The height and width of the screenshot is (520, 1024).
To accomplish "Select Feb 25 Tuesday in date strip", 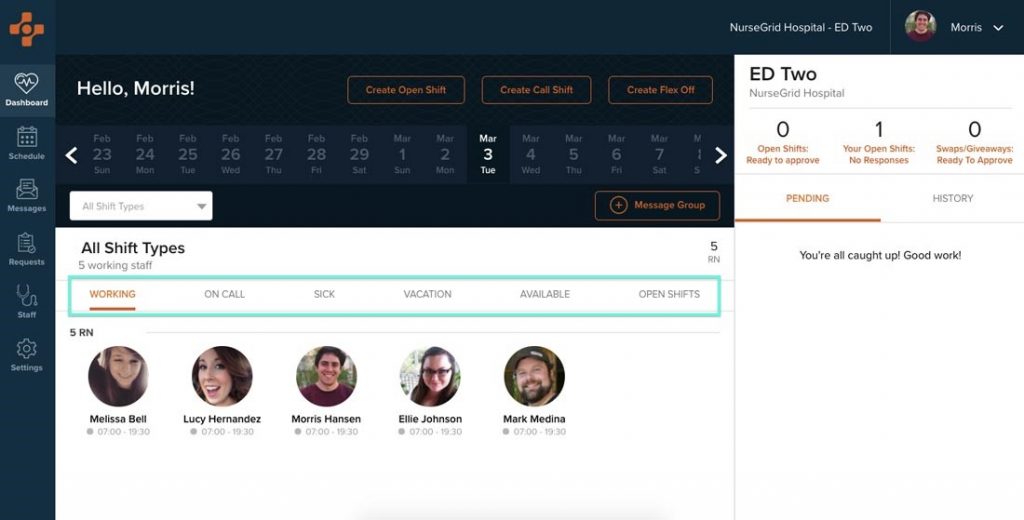I will pos(187,154).
